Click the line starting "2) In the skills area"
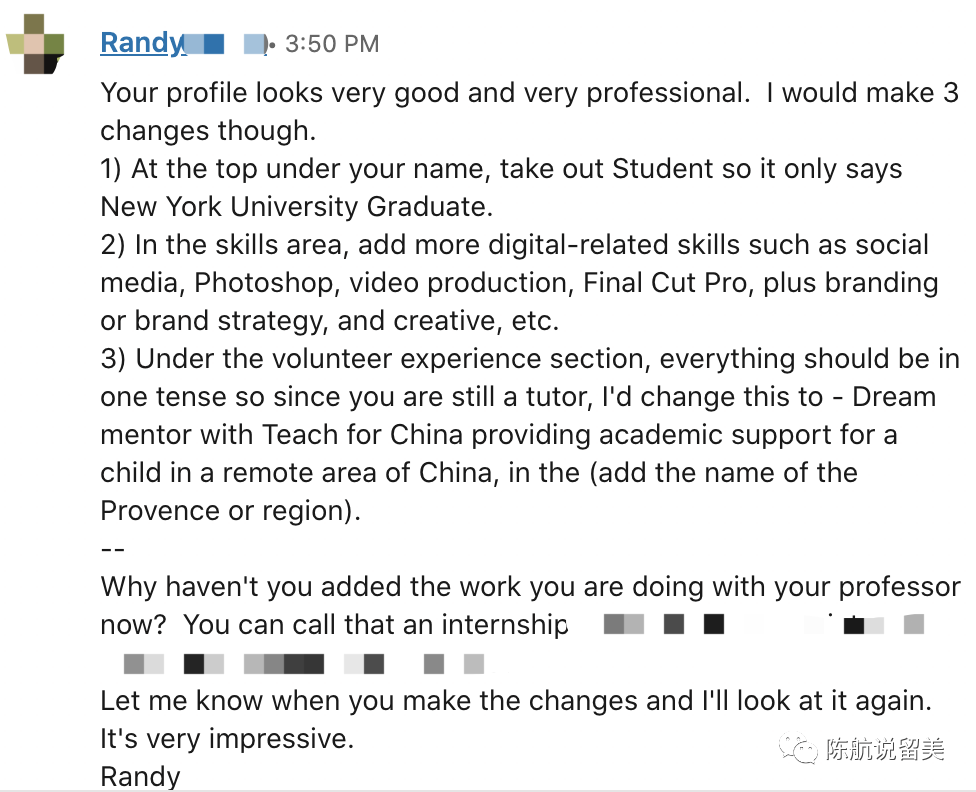Screen dimensions: 976x792 tap(514, 245)
